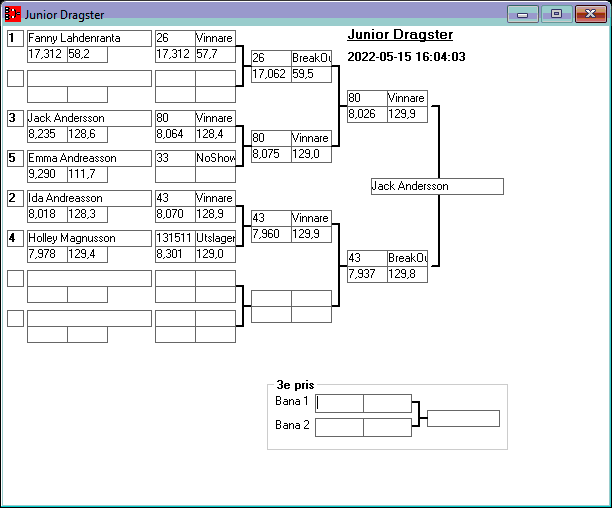Screen dimensions: 612x508
Task: Click the Fanny Lahdenranta name field
Action: (x=89, y=38)
